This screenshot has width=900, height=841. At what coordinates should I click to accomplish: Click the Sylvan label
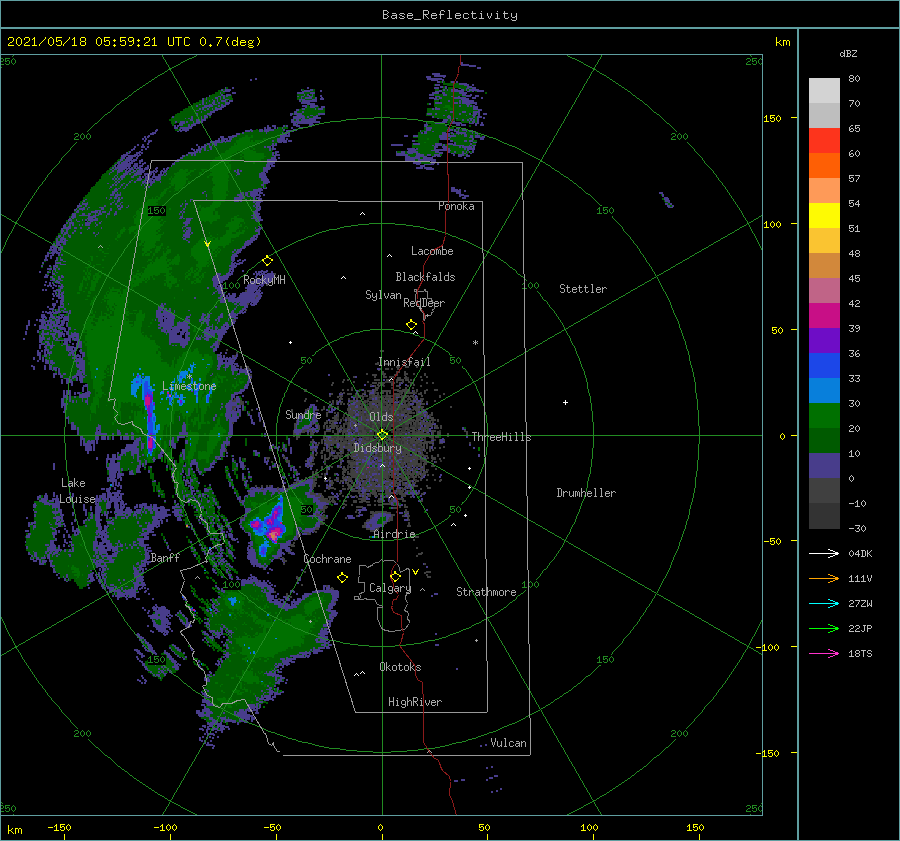coord(383,295)
